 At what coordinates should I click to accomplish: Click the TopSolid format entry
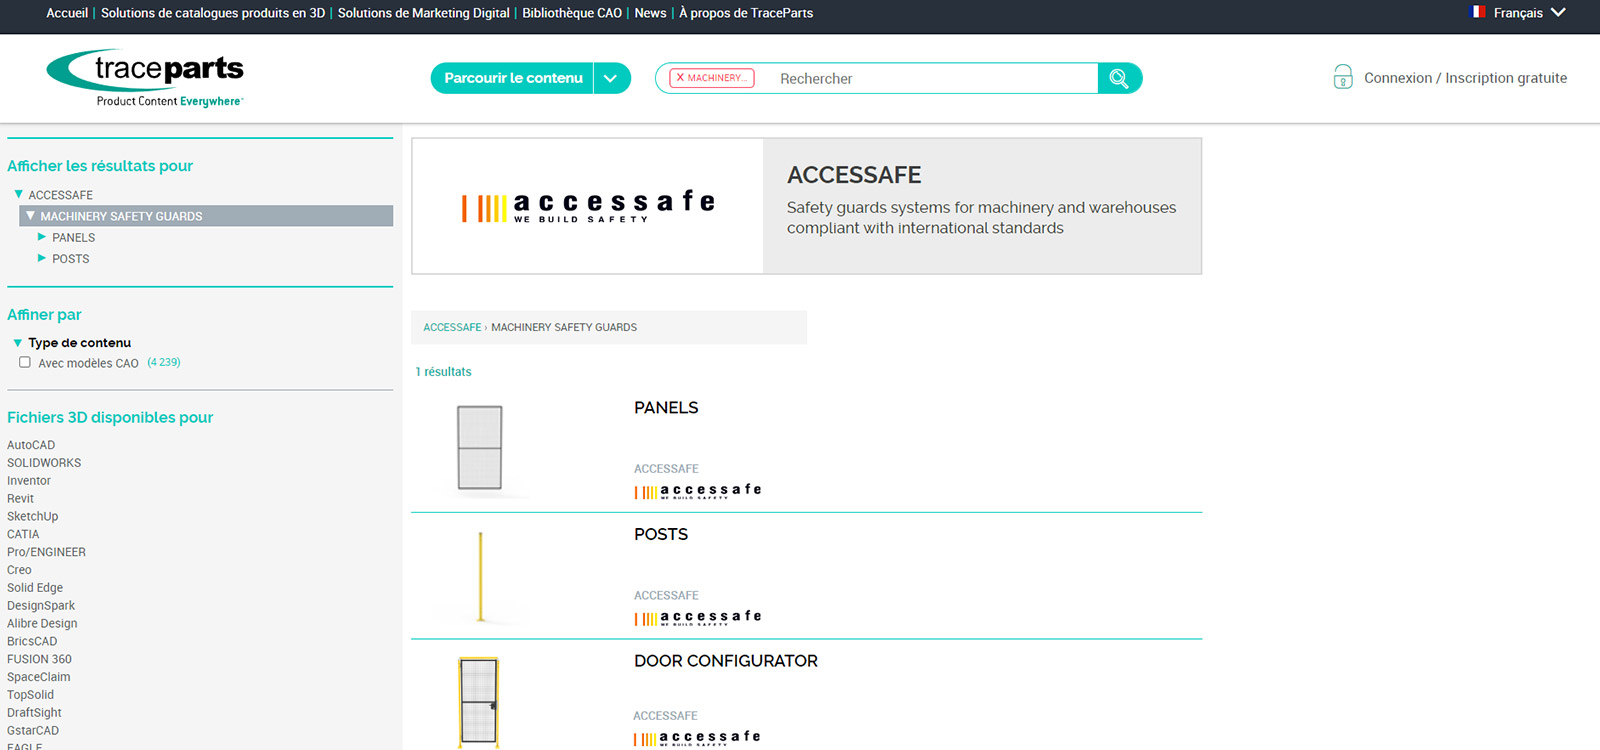31,695
